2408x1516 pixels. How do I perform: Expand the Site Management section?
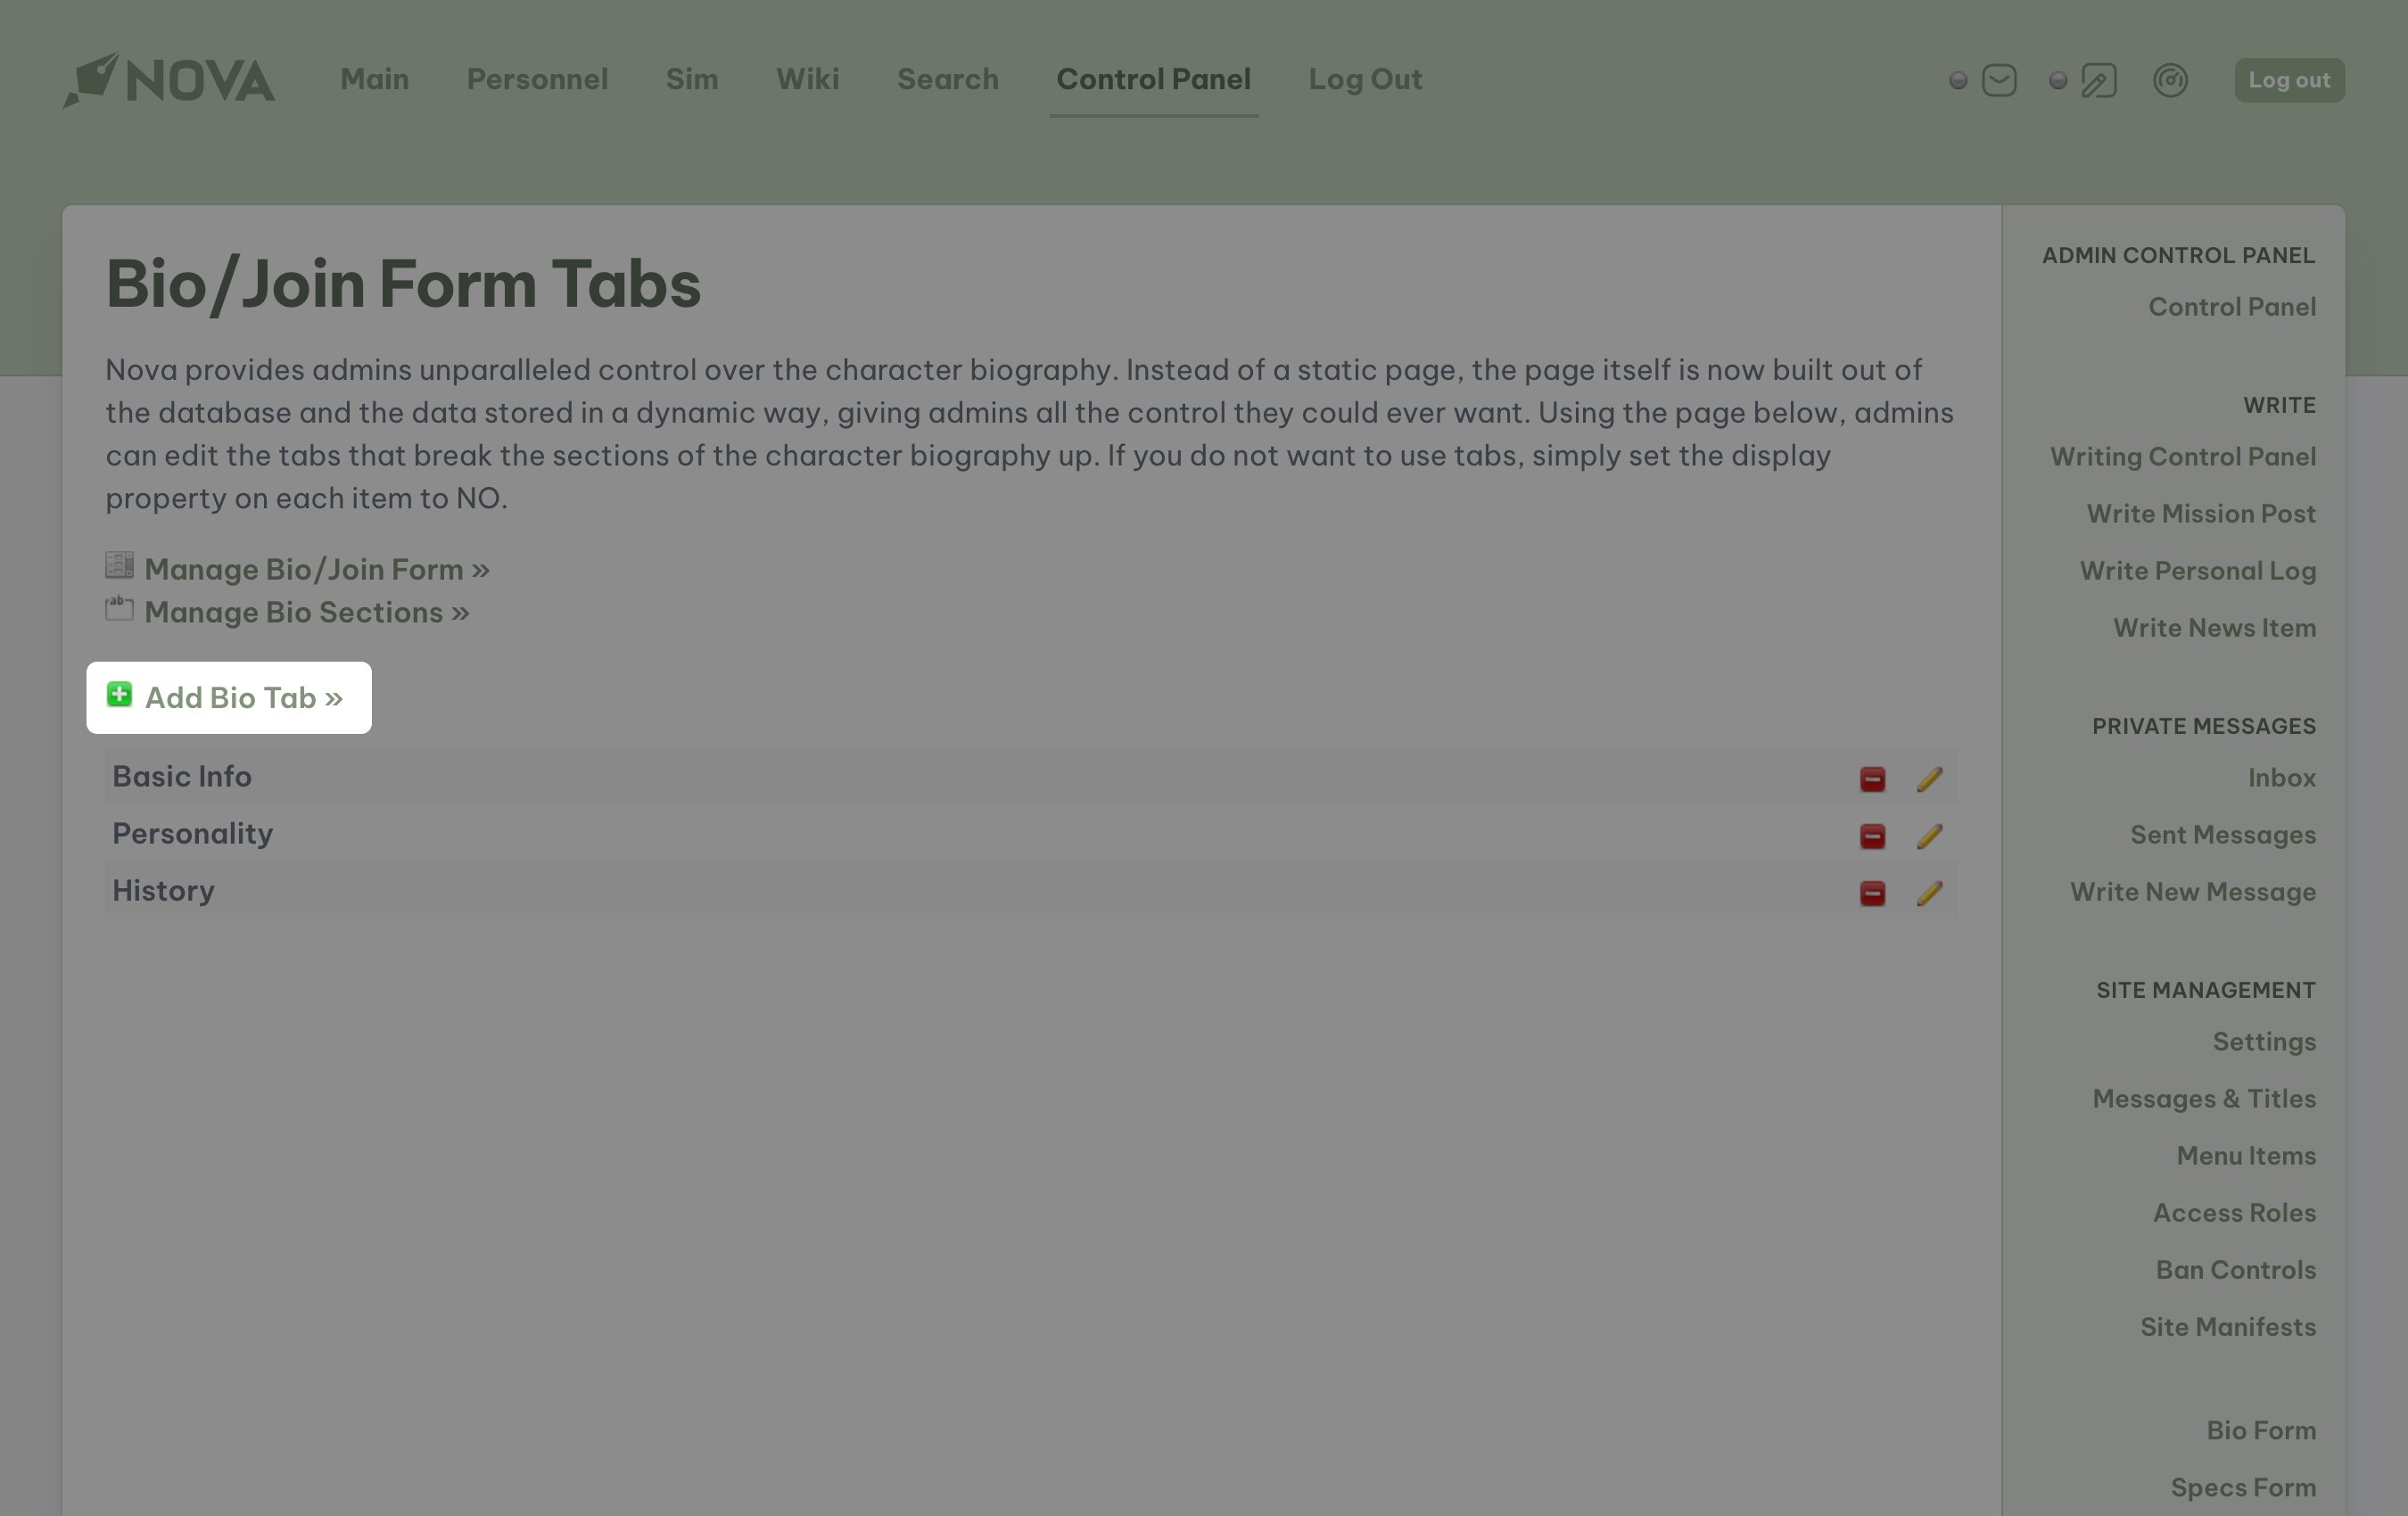coord(2206,989)
